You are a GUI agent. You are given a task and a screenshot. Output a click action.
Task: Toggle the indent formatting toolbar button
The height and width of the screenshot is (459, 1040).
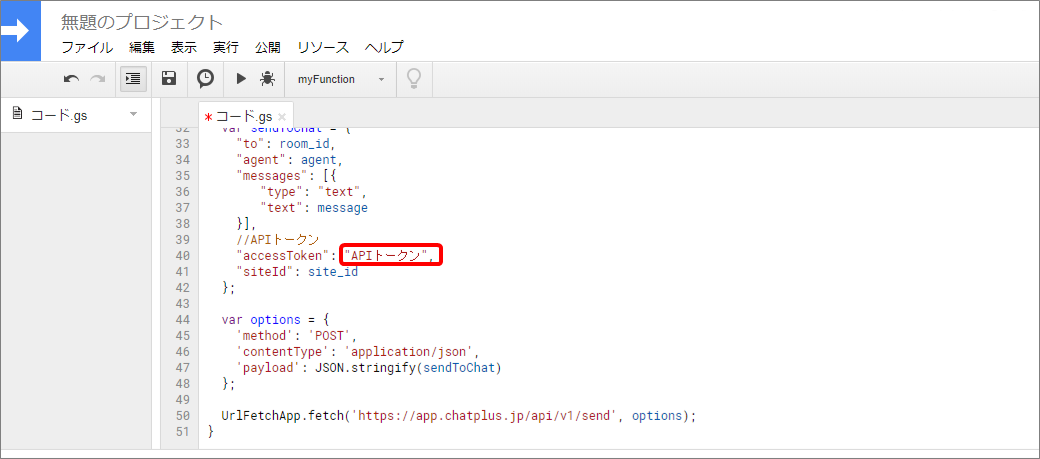point(133,79)
